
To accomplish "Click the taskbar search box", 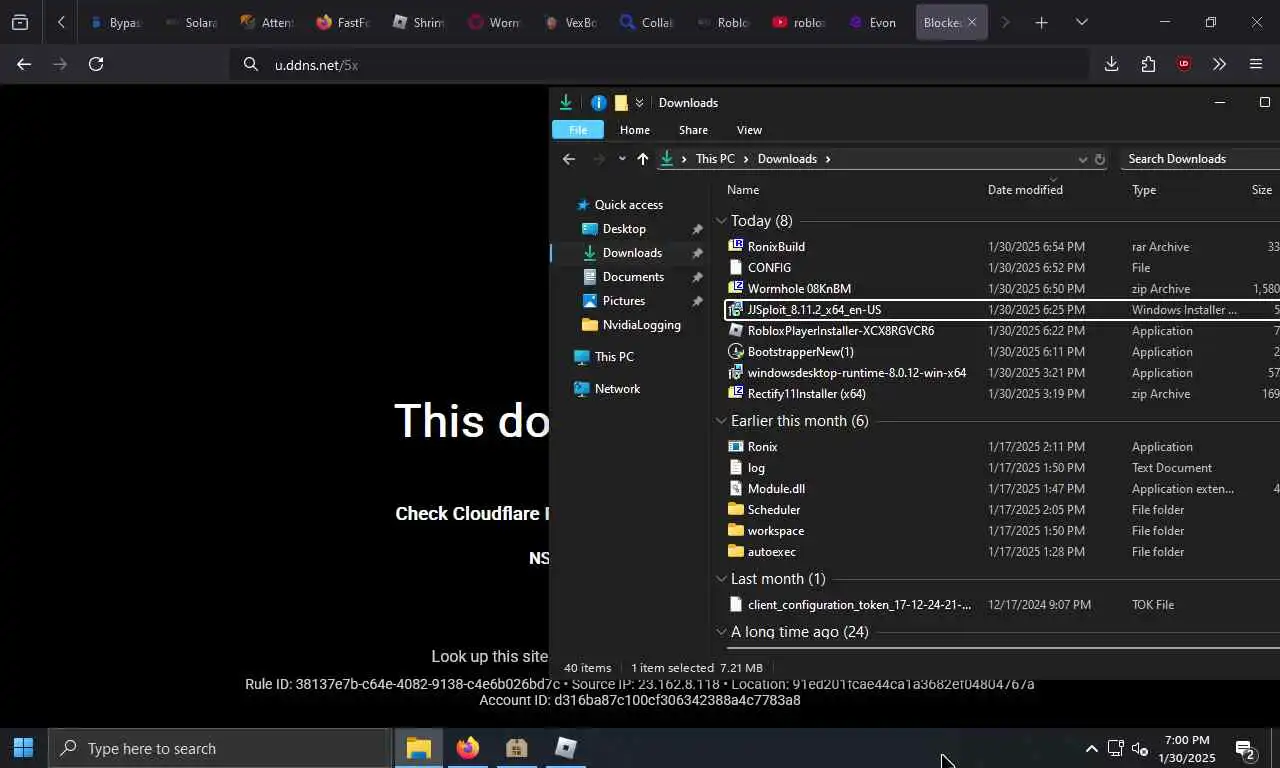I will pyautogui.click(x=220, y=748).
